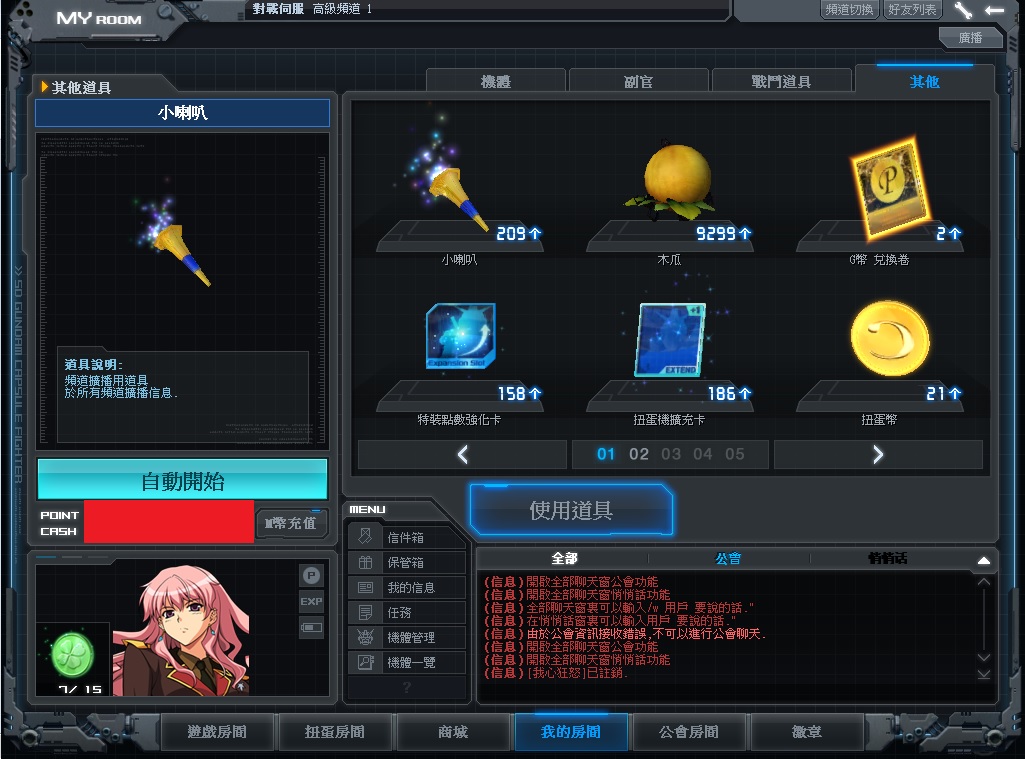Go to 遊戲房間 bottom tab

pos(217,732)
